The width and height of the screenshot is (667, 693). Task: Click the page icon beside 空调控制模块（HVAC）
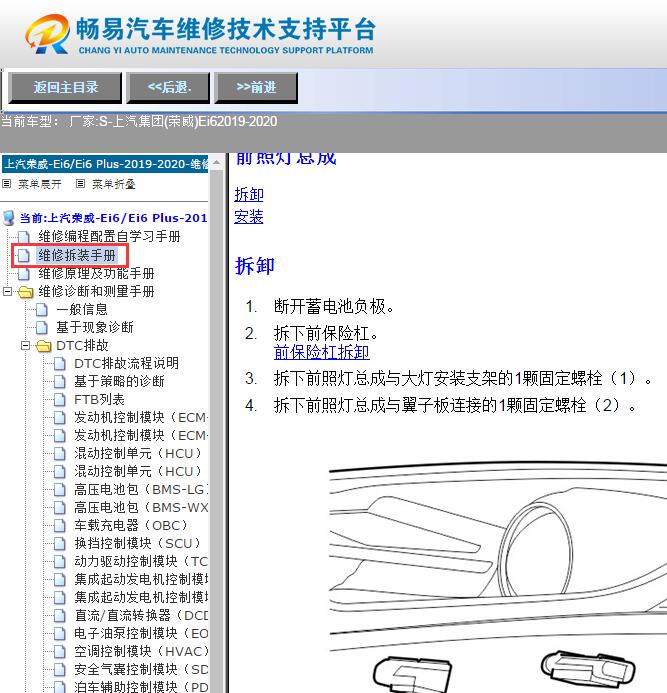coord(60,652)
